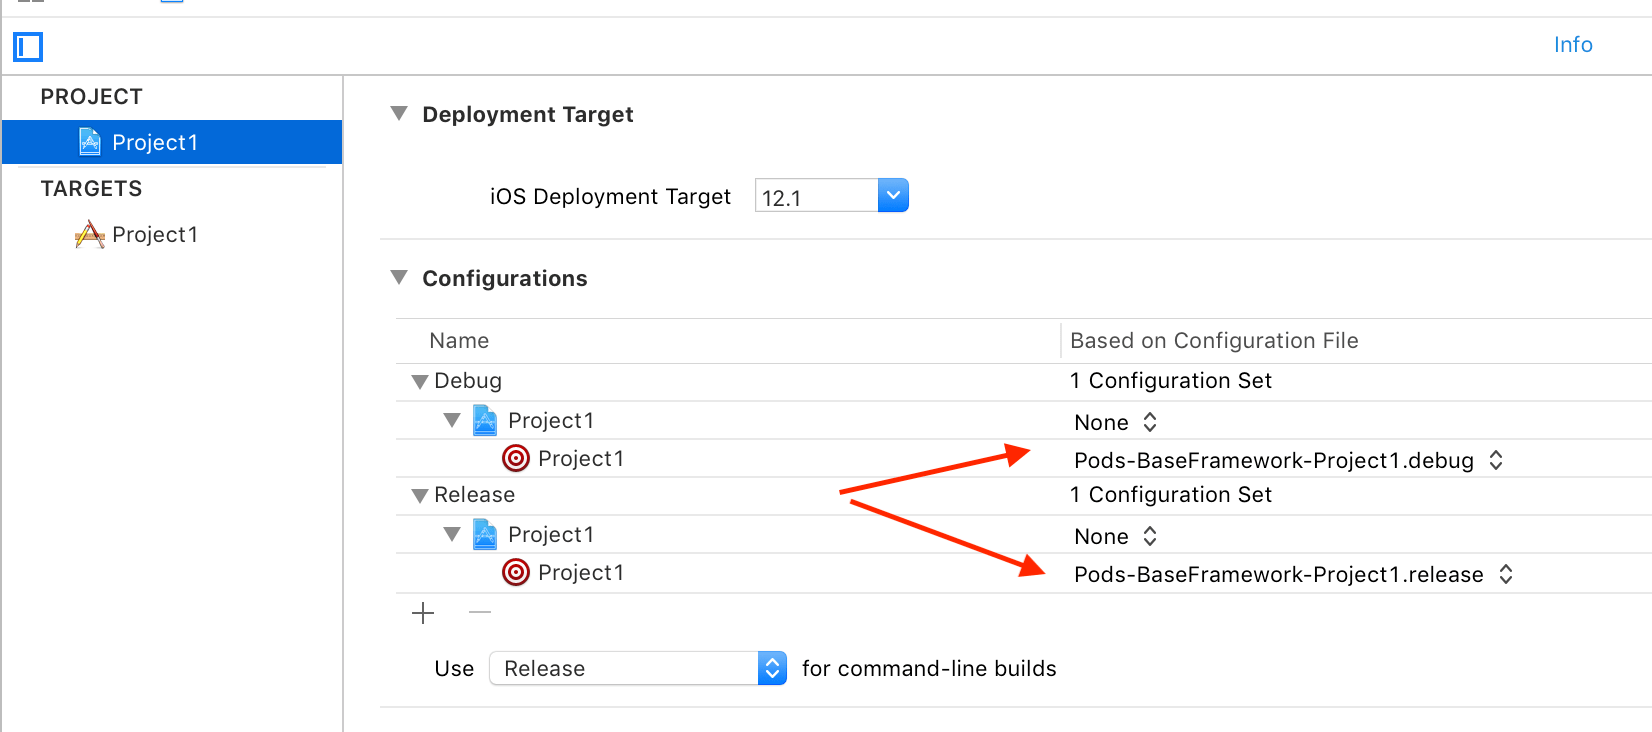Toggle the project navigator sidebar icon
The width and height of the screenshot is (1652, 732).
tap(28, 46)
